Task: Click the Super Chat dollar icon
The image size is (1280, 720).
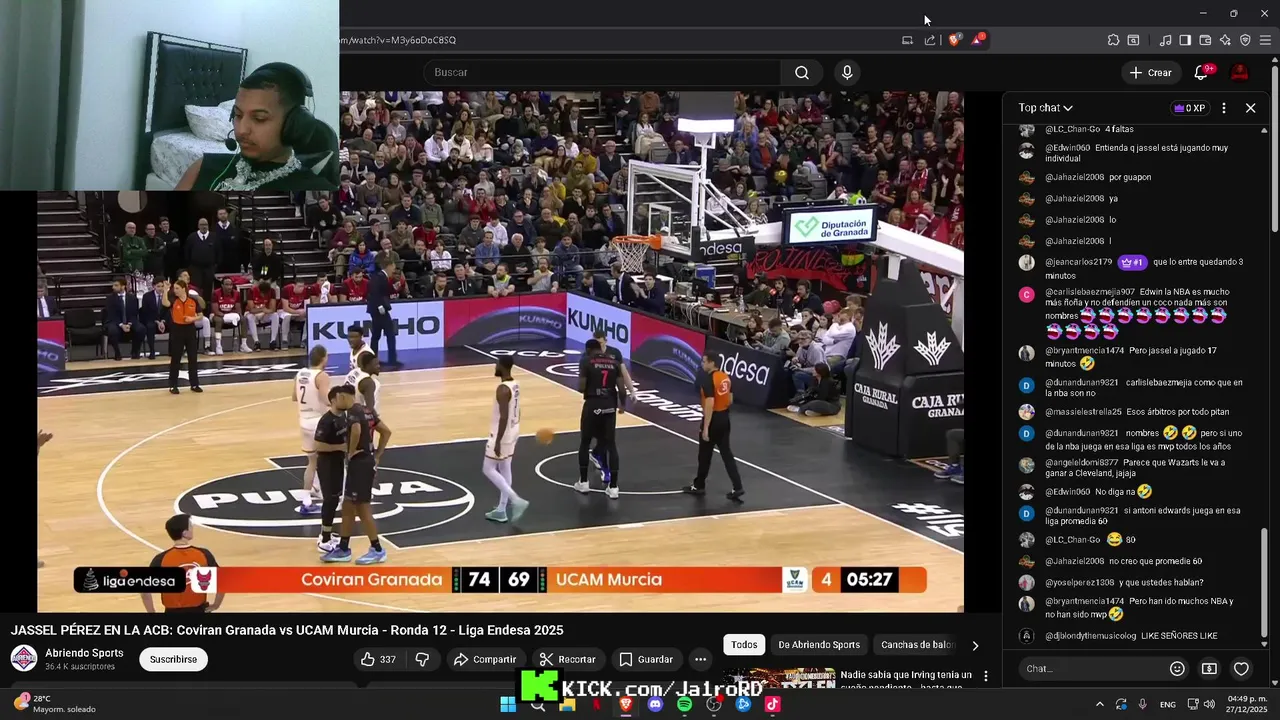Action: click(1209, 668)
